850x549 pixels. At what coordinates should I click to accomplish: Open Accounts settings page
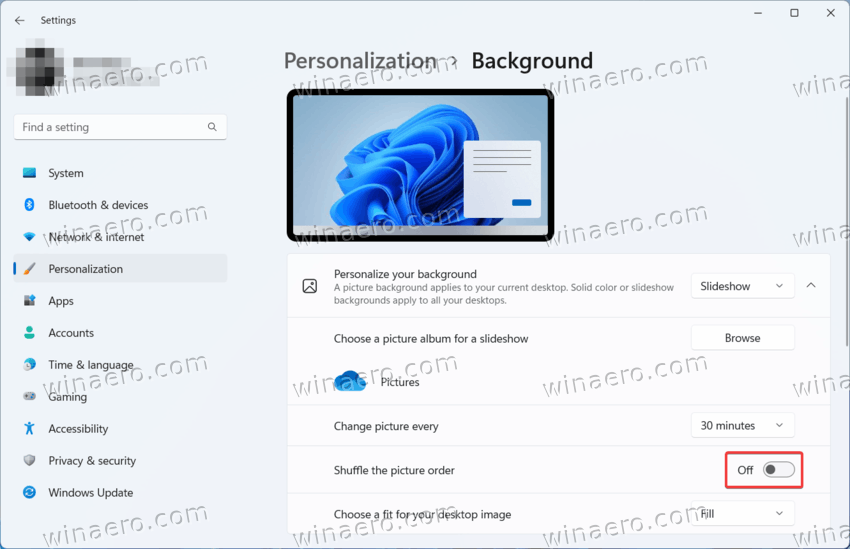(x=120, y=333)
